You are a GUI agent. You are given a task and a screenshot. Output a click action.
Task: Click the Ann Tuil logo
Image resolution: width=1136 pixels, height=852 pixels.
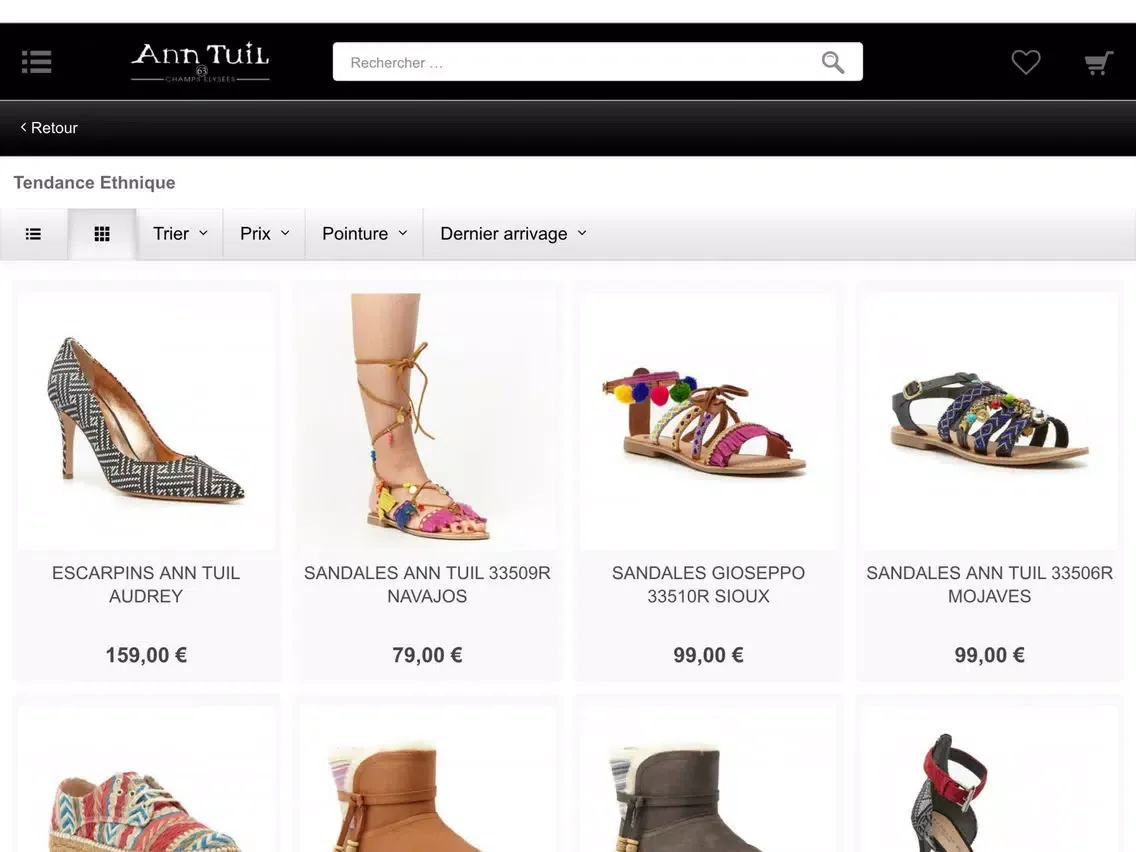pyautogui.click(x=200, y=62)
